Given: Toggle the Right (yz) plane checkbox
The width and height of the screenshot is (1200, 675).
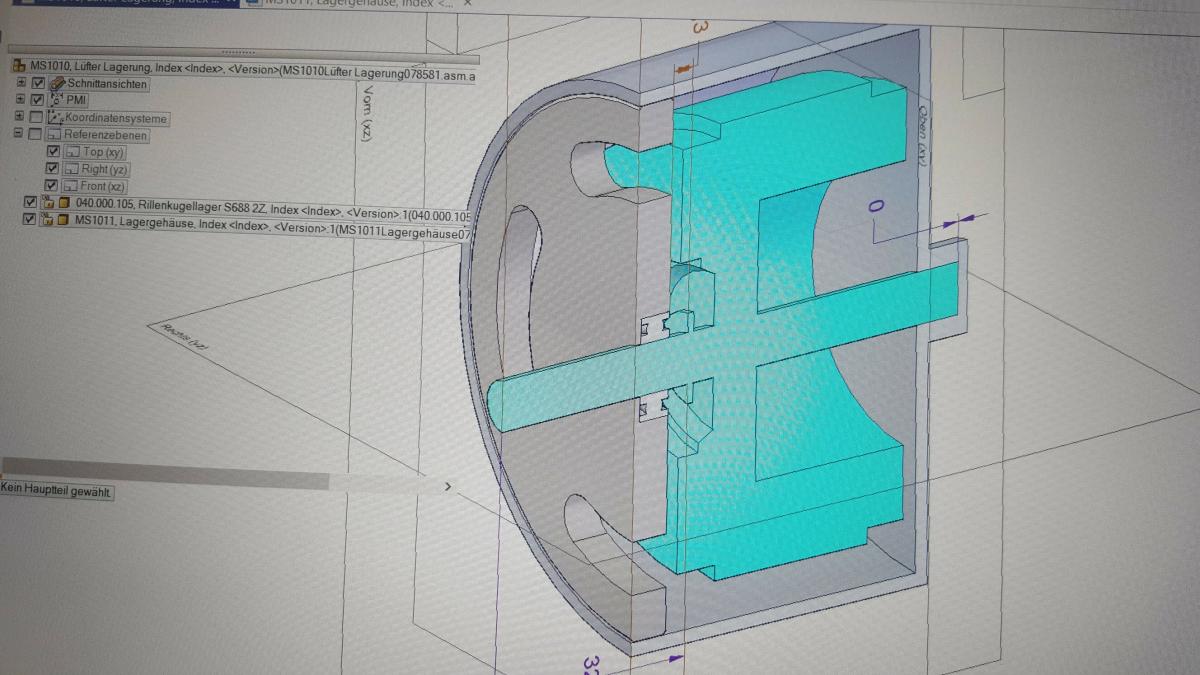Looking at the screenshot, I should 53,169.
